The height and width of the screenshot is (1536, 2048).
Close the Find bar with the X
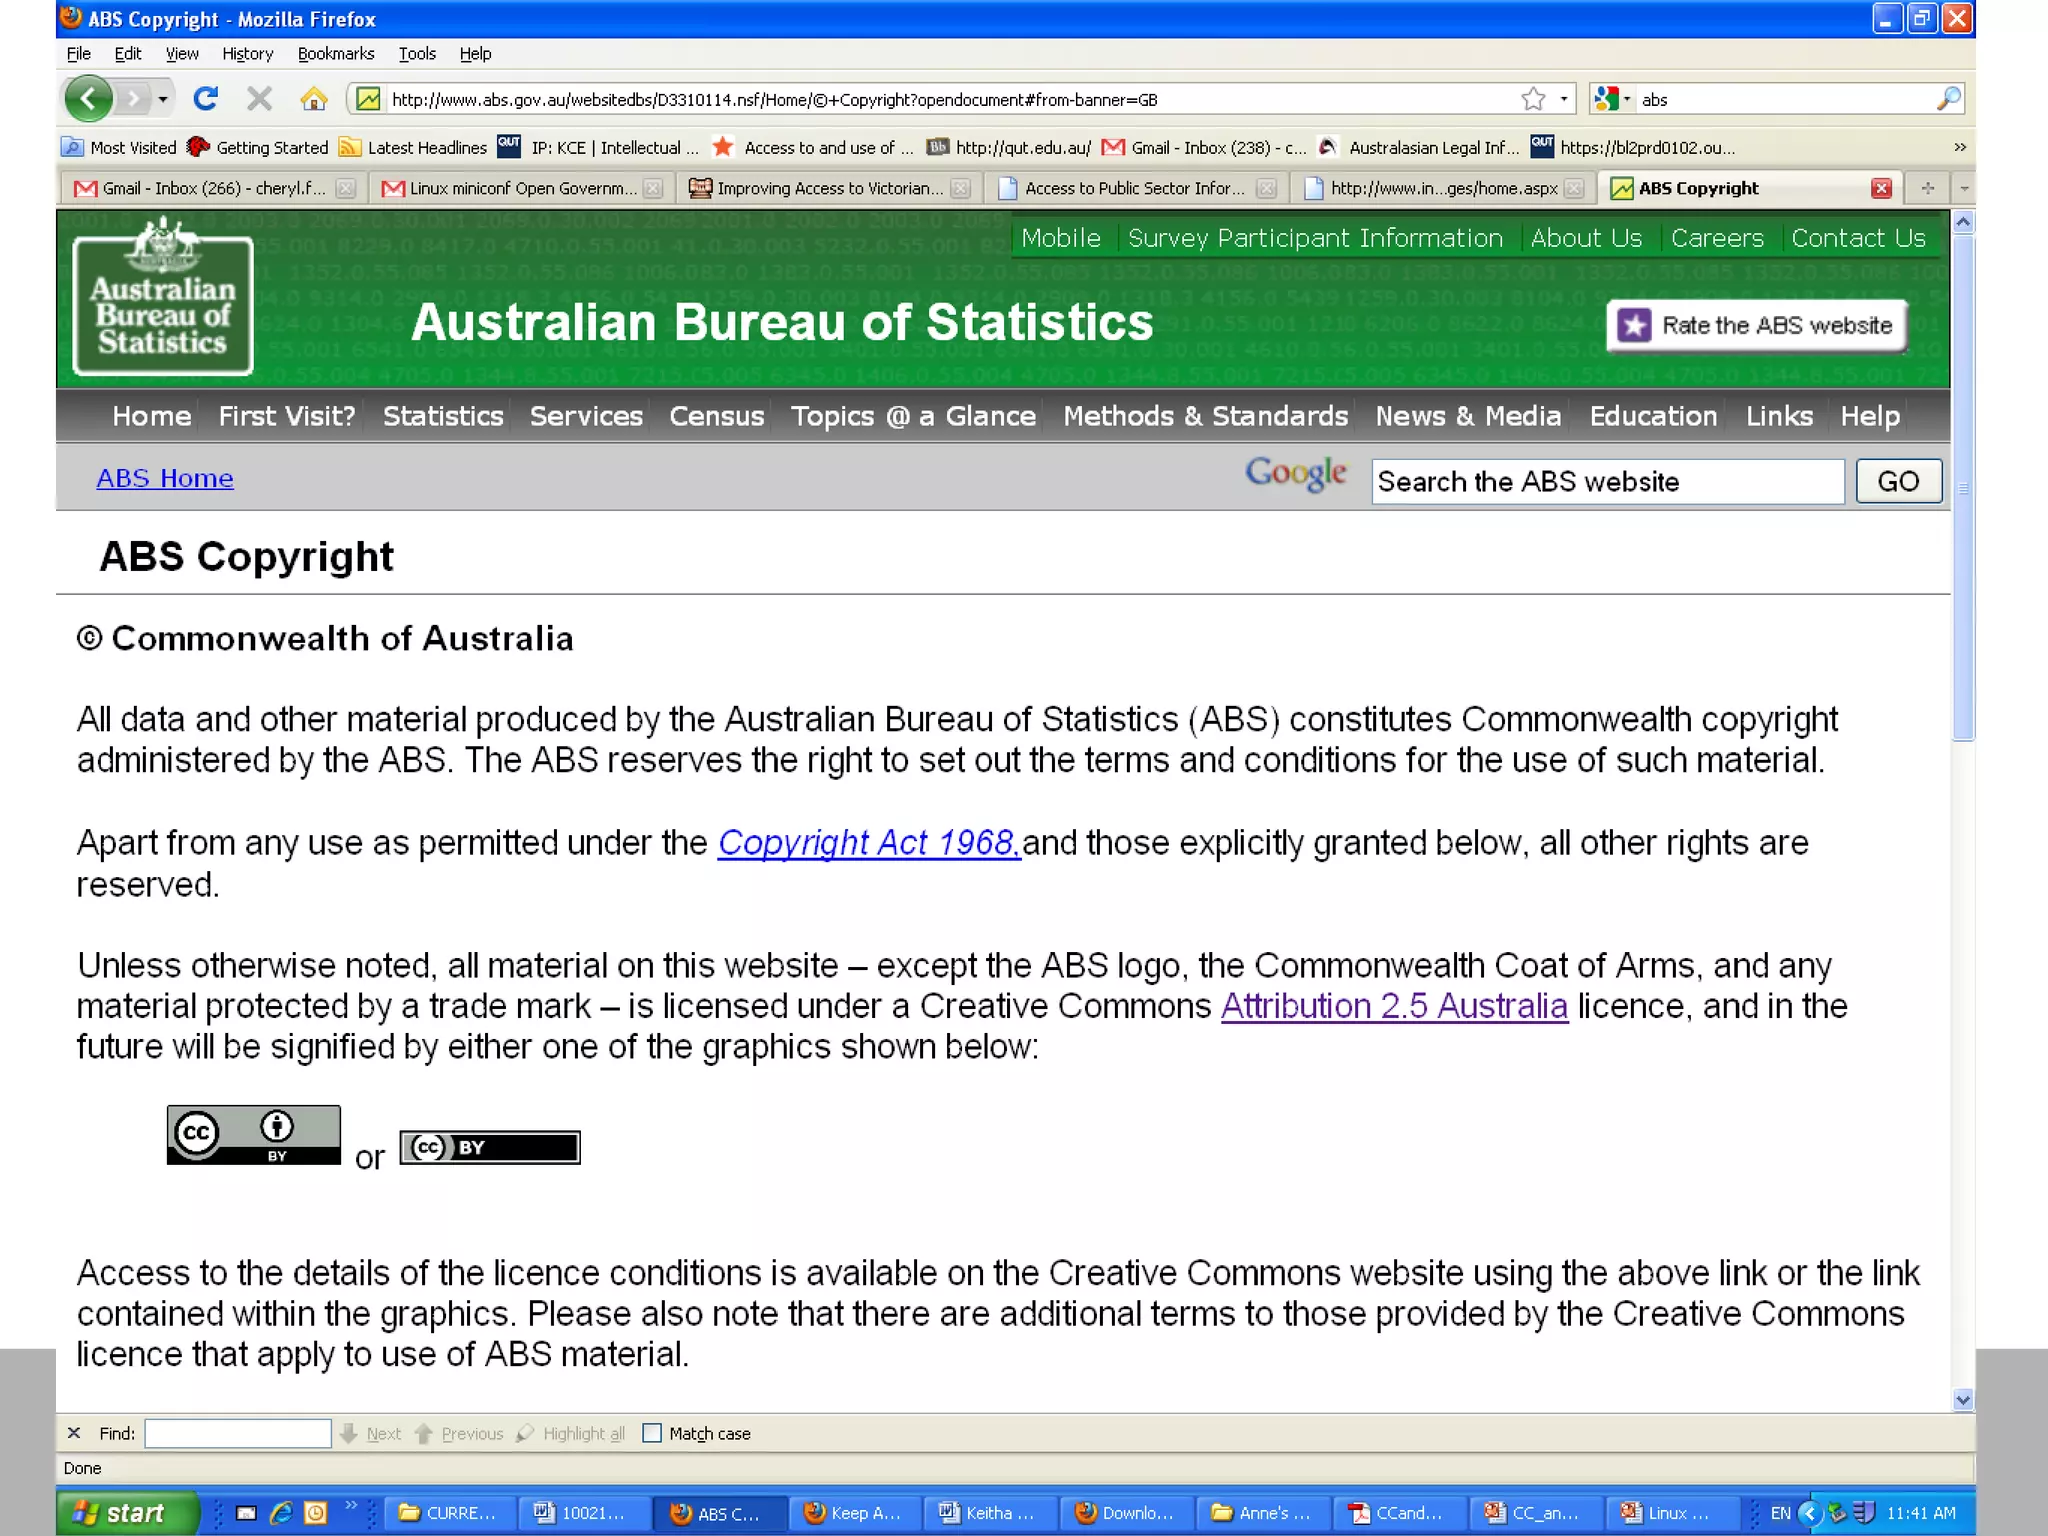(74, 1433)
